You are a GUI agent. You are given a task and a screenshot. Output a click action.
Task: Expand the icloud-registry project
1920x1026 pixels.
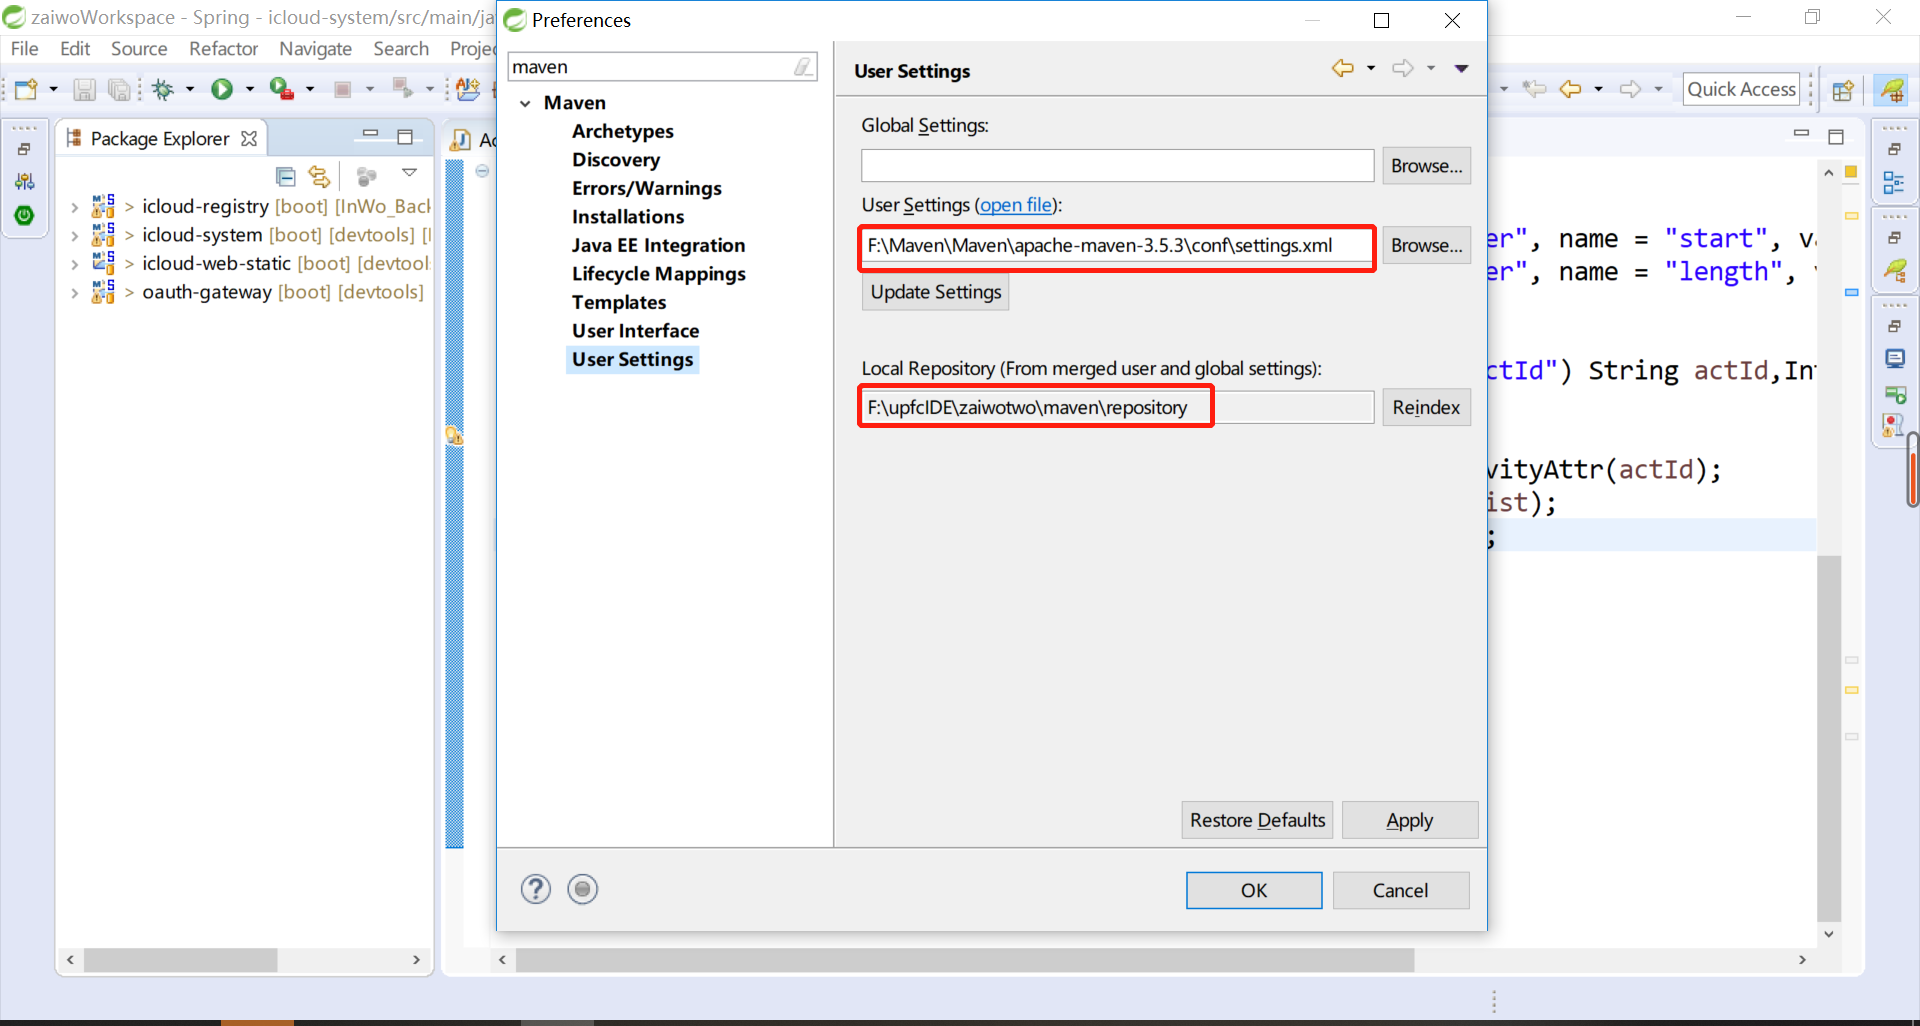click(74, 207)
